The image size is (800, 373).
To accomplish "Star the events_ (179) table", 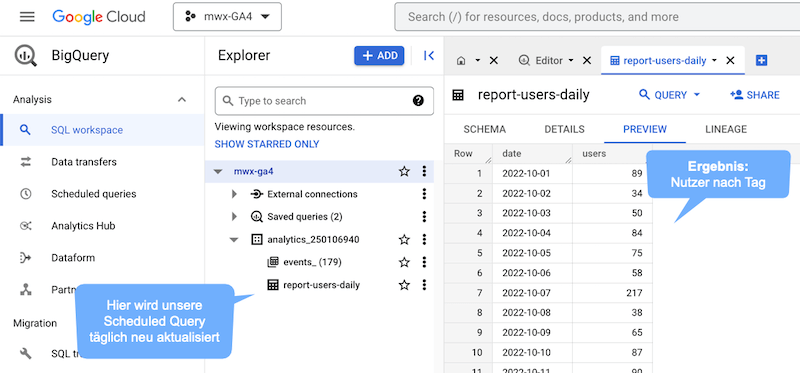I will 404,262.
